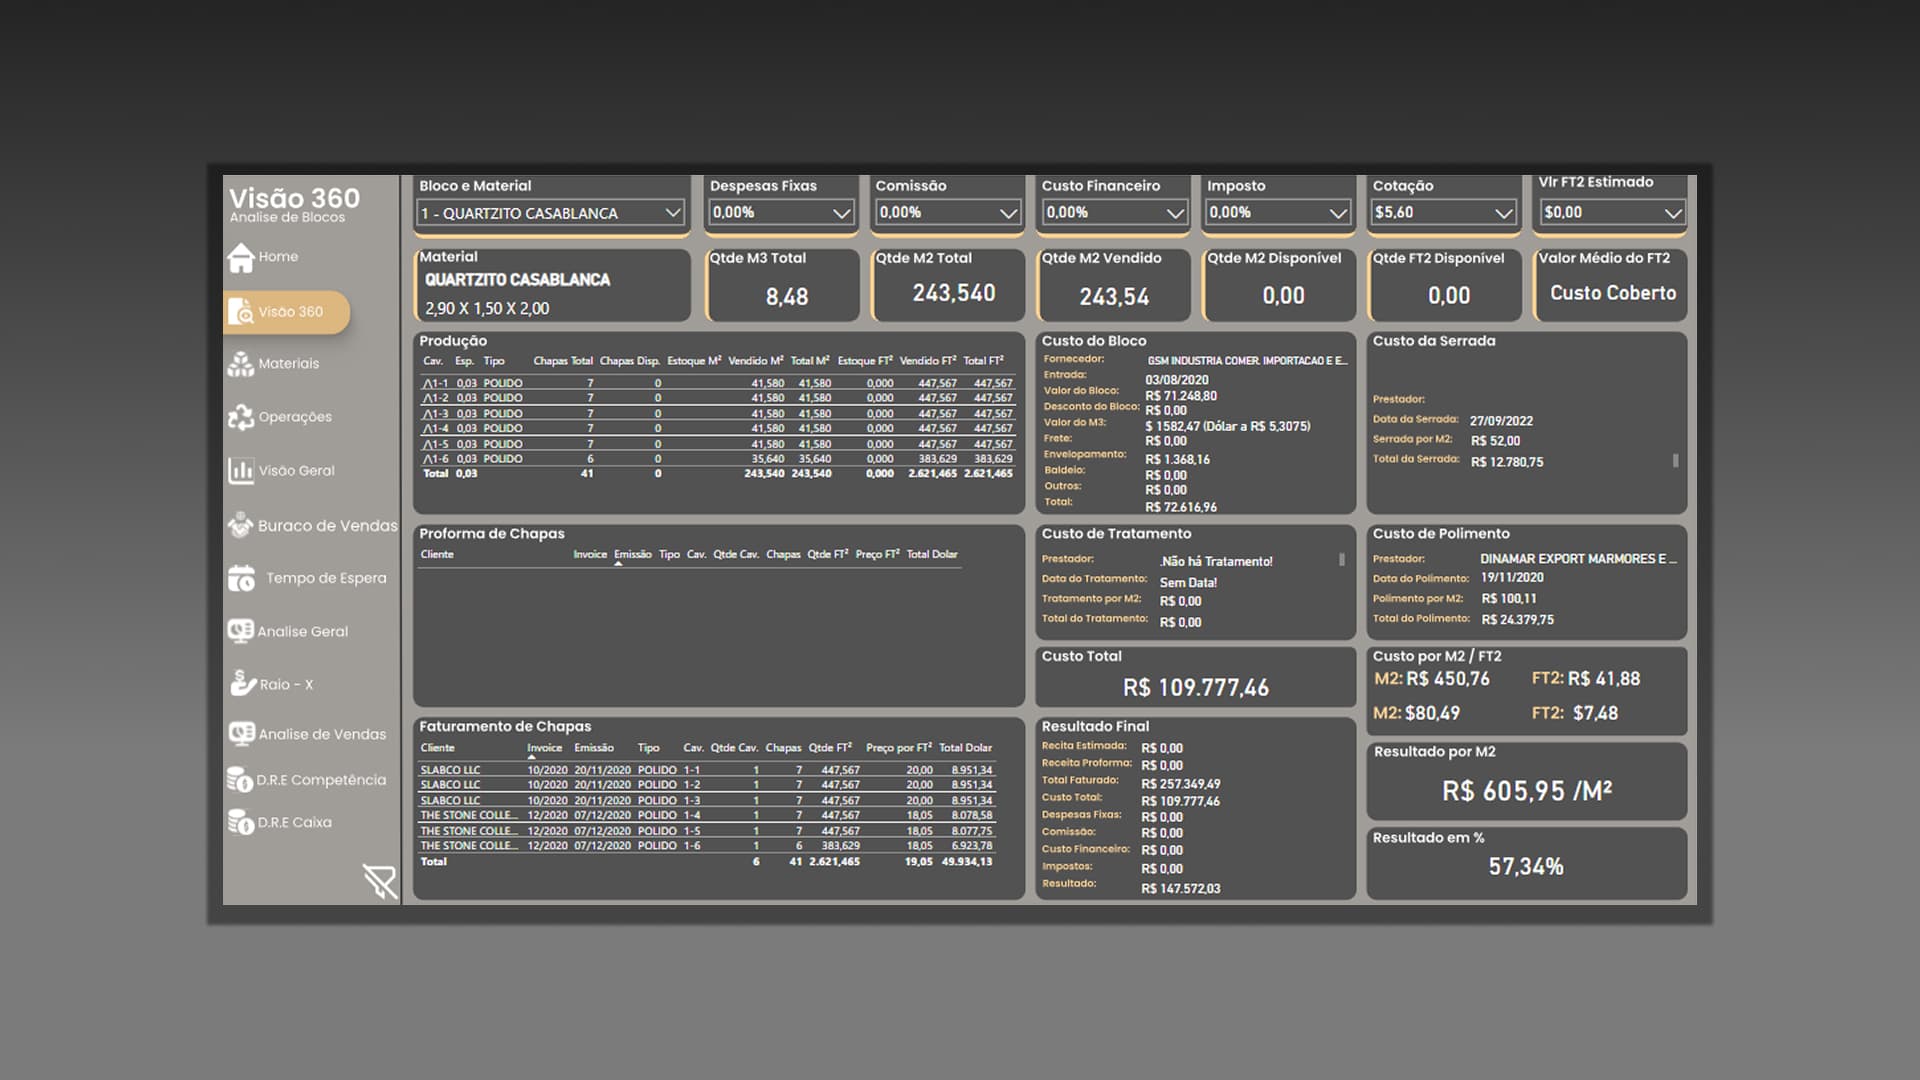The height and width of the screenshot is (1080, 1920).
Task: Click the Qtde M2 Disponível 0,00 card
Action: click(x=1280, y=285)
